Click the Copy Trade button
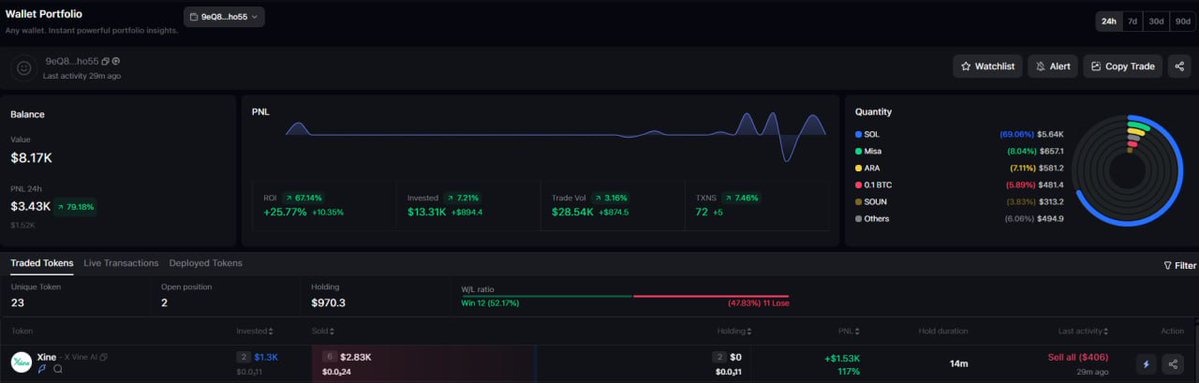1199x383 pixels. pyautogui.click(x=1123, y=67)
